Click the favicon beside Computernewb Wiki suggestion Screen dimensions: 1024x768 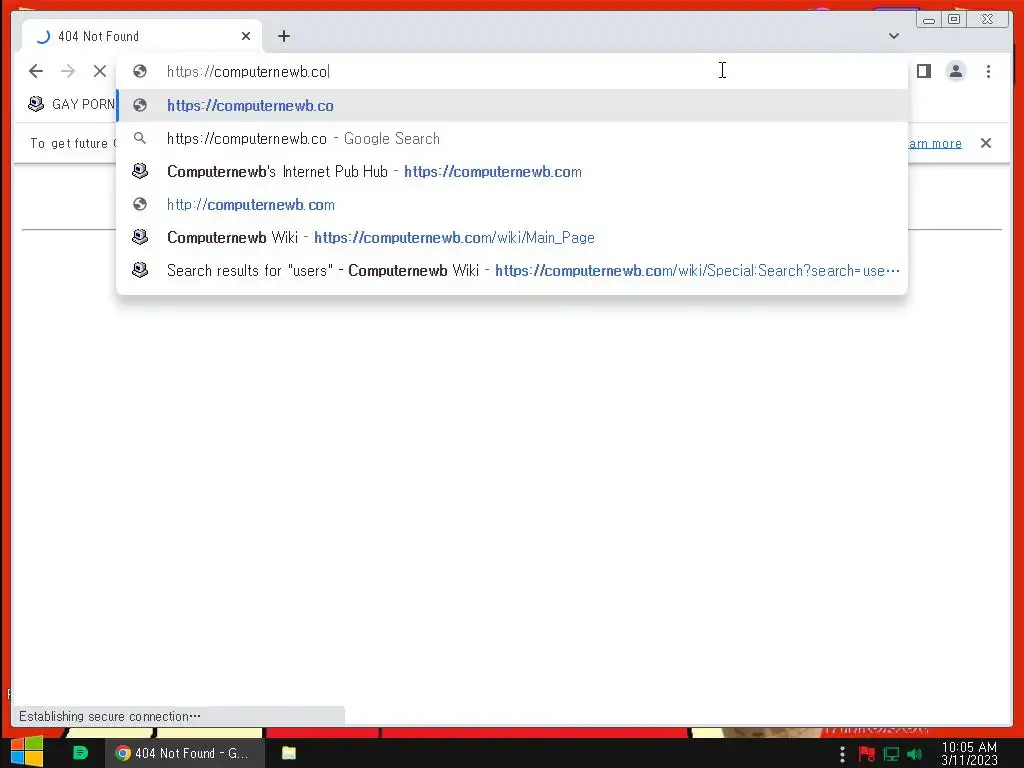(x=140, y=236)
